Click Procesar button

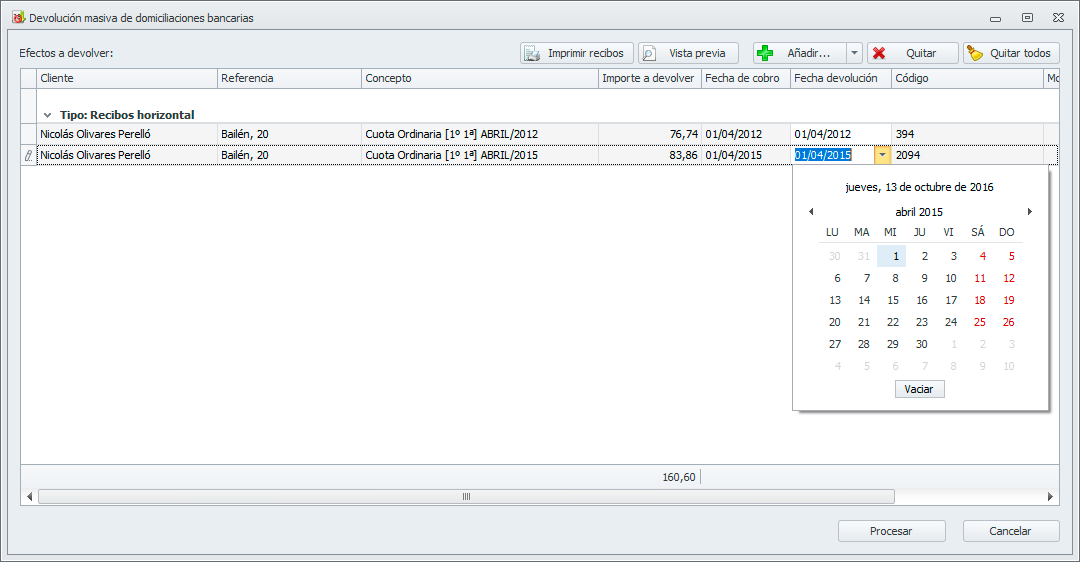click(891, 531)
